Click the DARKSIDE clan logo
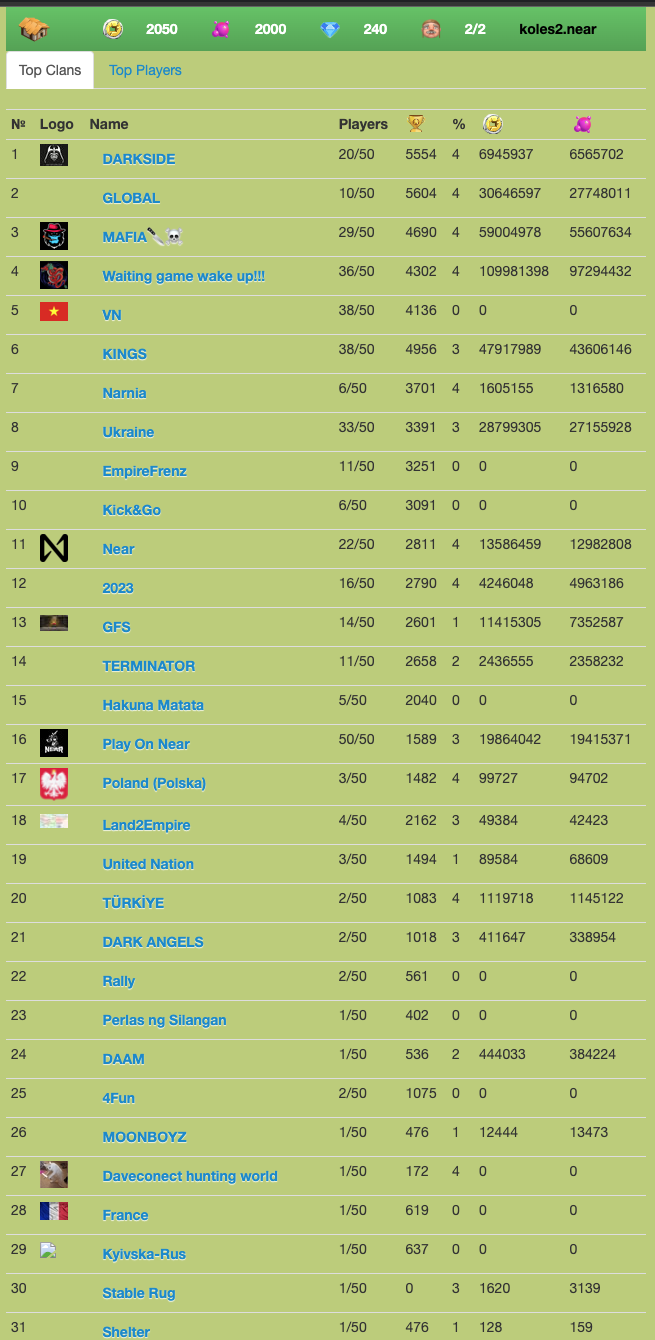 point(54,156)
